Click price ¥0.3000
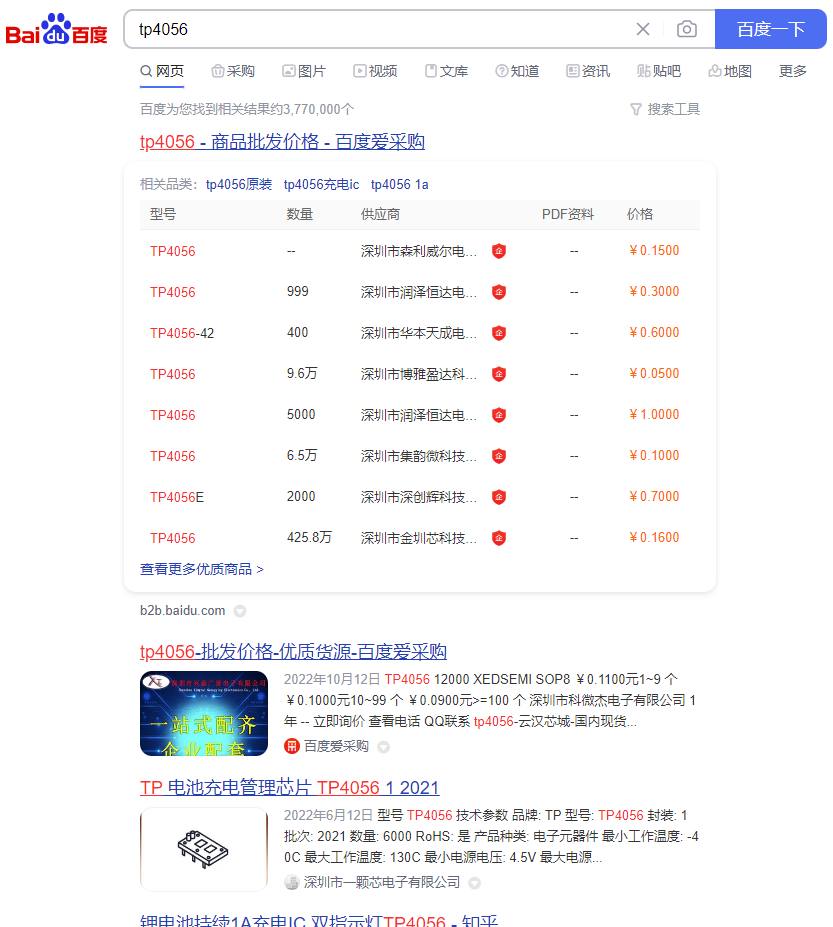The height and width of the screenshot is (927, 833). tap(654, 291)
